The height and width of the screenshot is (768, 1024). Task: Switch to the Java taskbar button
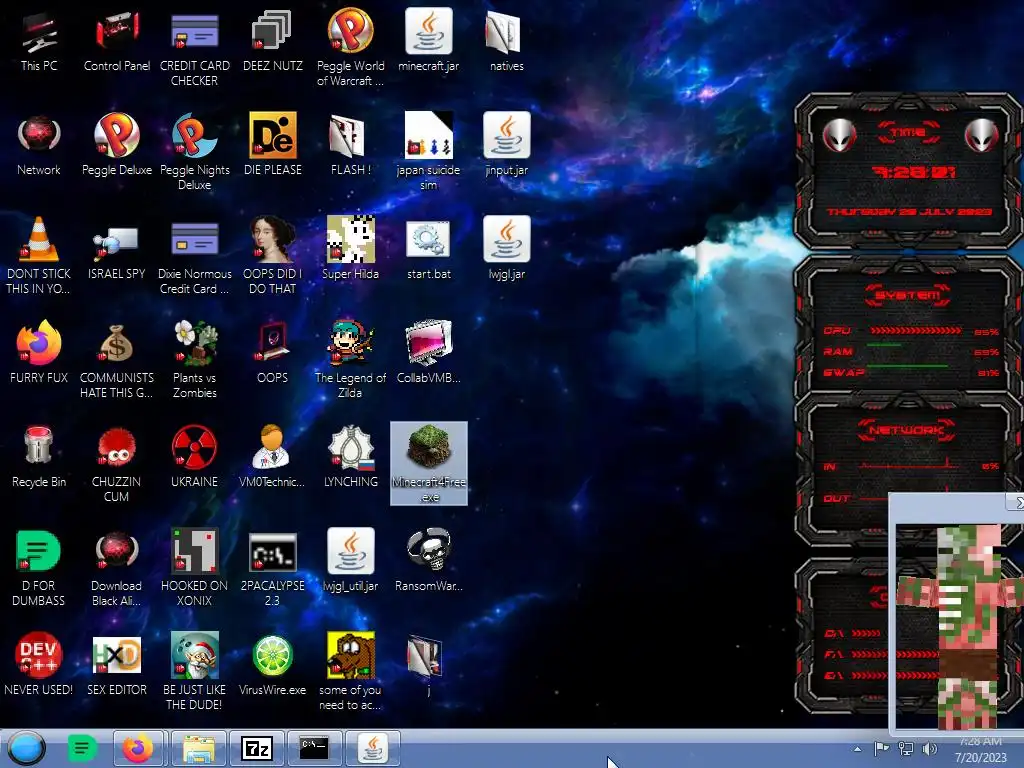(x=372, y=748)
